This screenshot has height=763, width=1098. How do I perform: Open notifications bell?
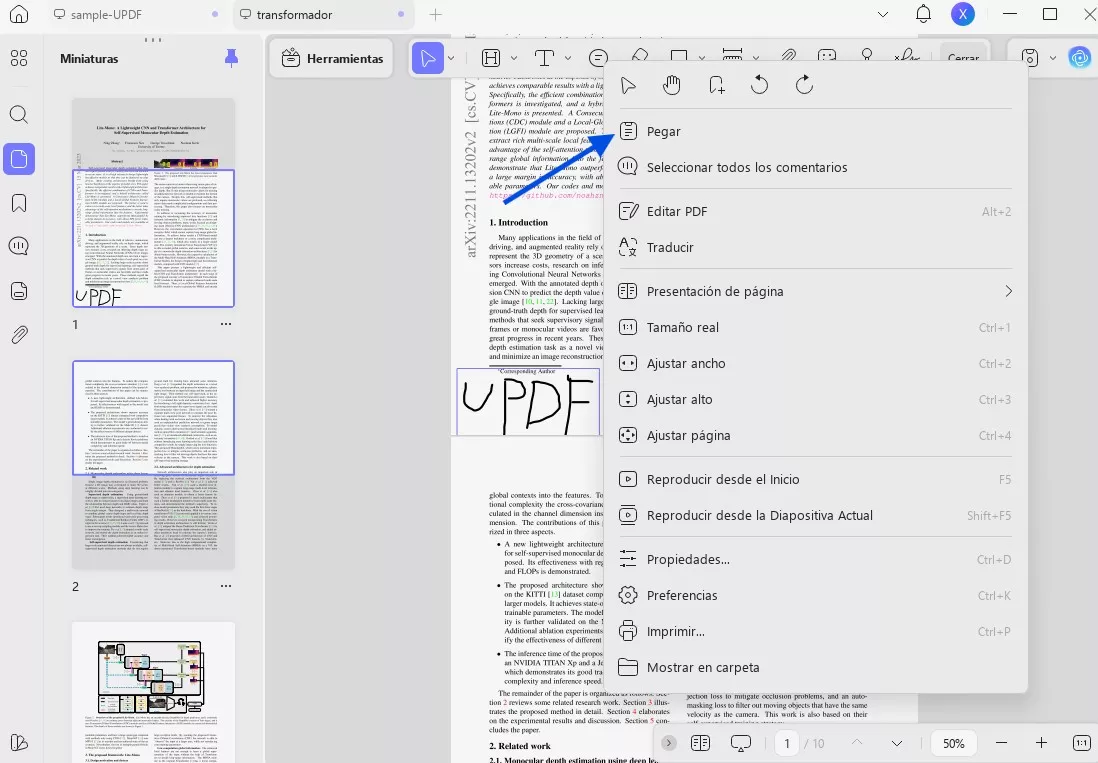[x=924, y=14]
